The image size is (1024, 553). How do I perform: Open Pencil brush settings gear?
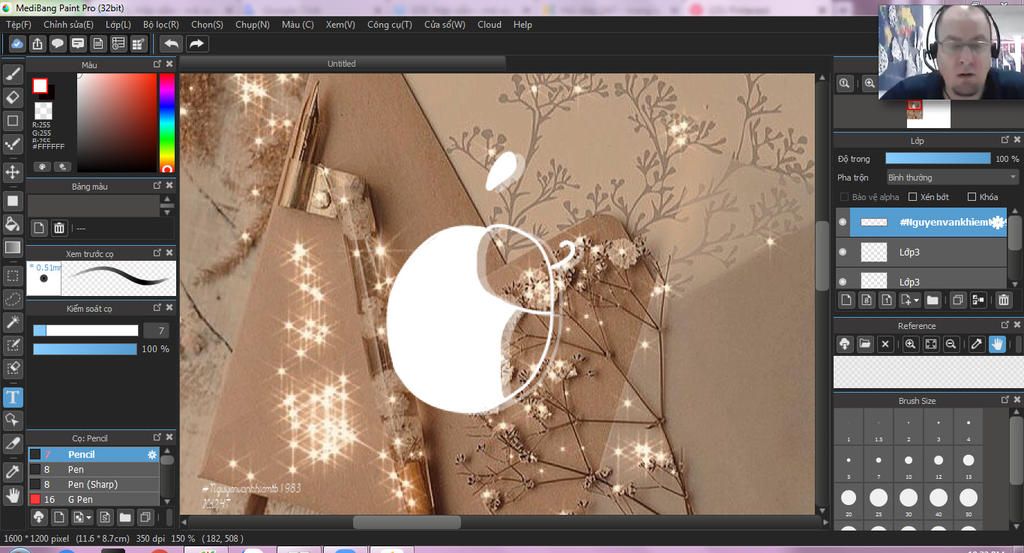click(152, 454)
